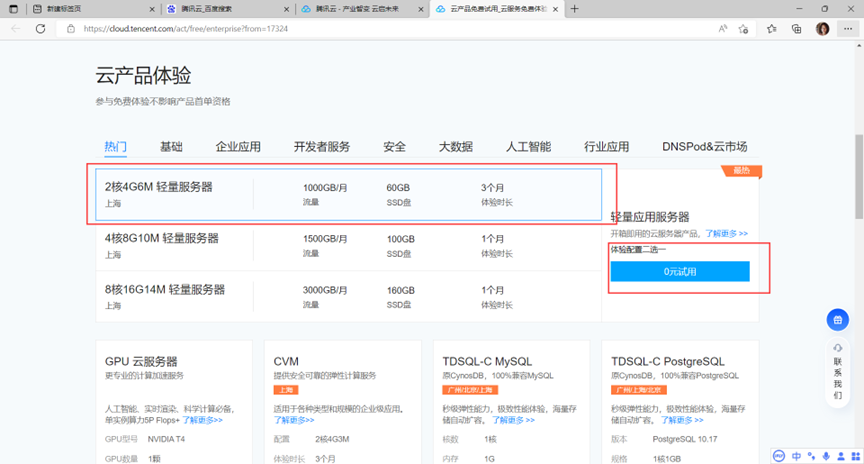This screenshot has width=864, height=464.
Task: Click the blue 0元试用 button
Action: (680, 272)
